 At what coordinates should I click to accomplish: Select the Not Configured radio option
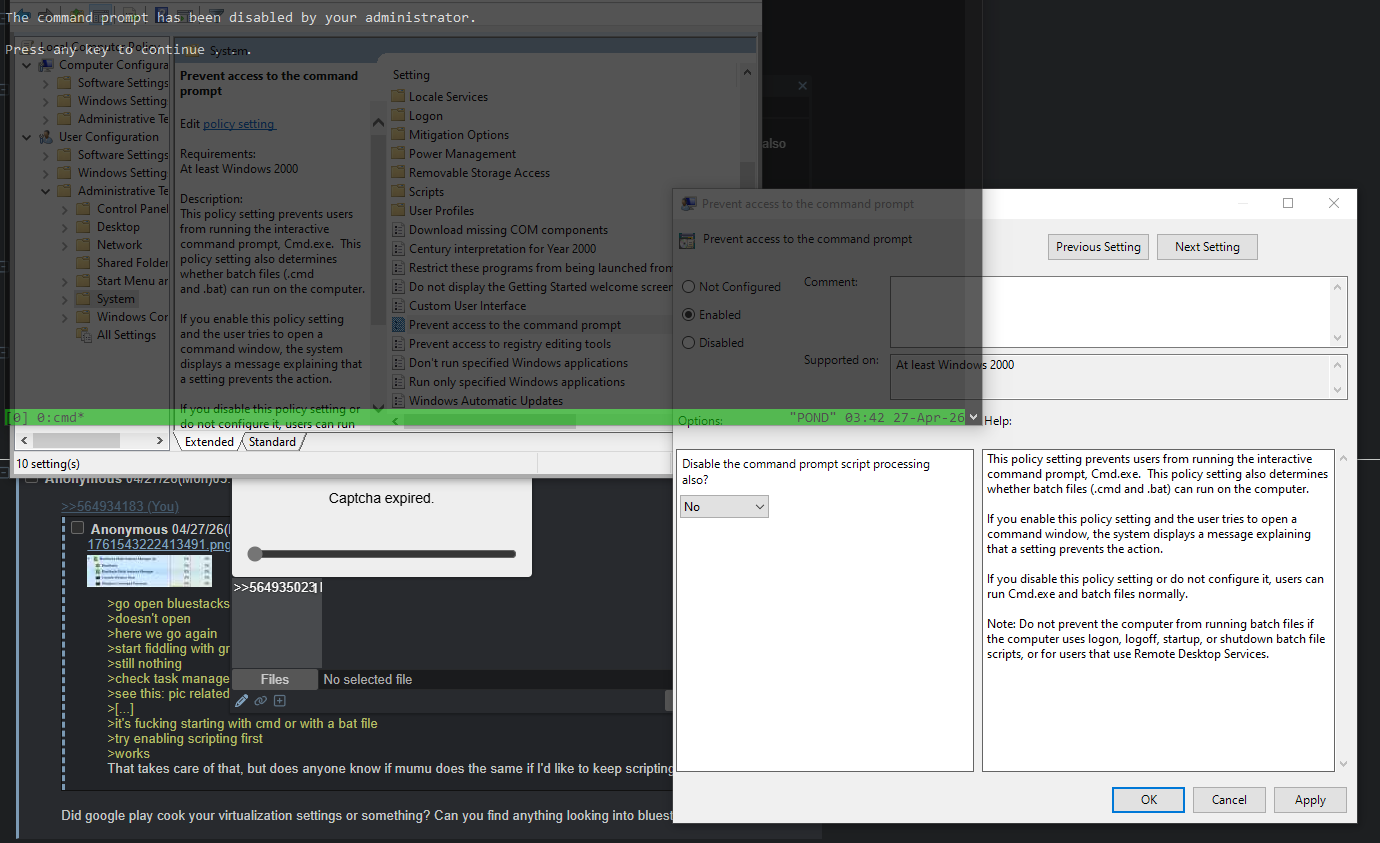click(x=689, y=286)
